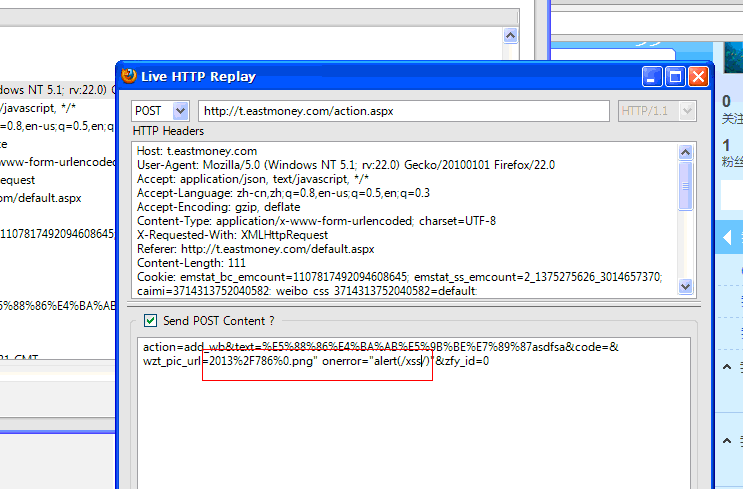Click scroll up arrow in background Live HTTP Headers window
Viewport: 743px width, 489px height.
click(510, 36)
